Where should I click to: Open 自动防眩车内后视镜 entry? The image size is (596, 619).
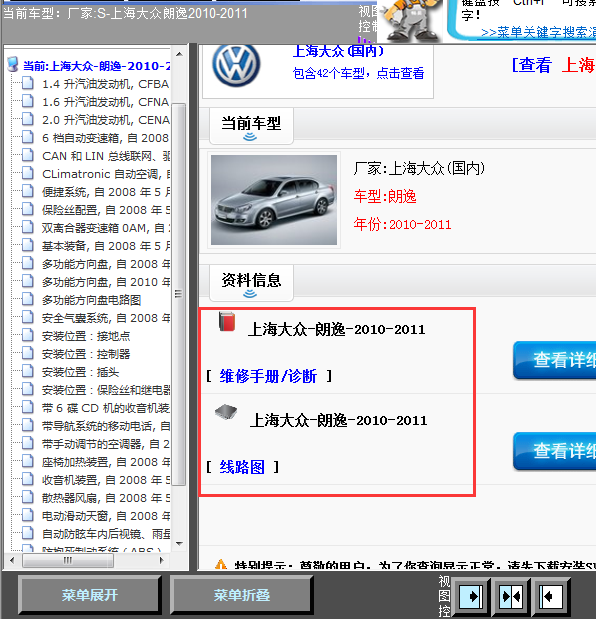105,534
